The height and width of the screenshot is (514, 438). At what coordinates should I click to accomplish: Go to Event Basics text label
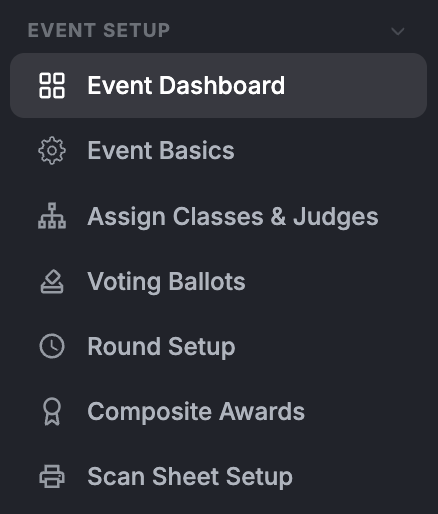pos(161,150)
